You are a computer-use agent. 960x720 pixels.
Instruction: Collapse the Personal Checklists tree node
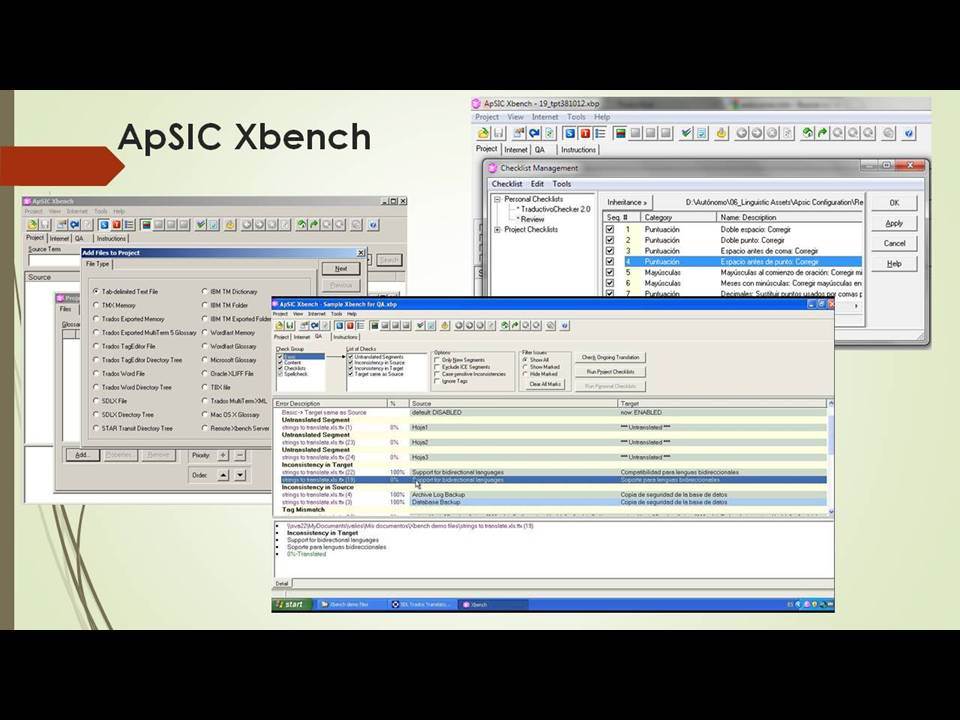497,199
